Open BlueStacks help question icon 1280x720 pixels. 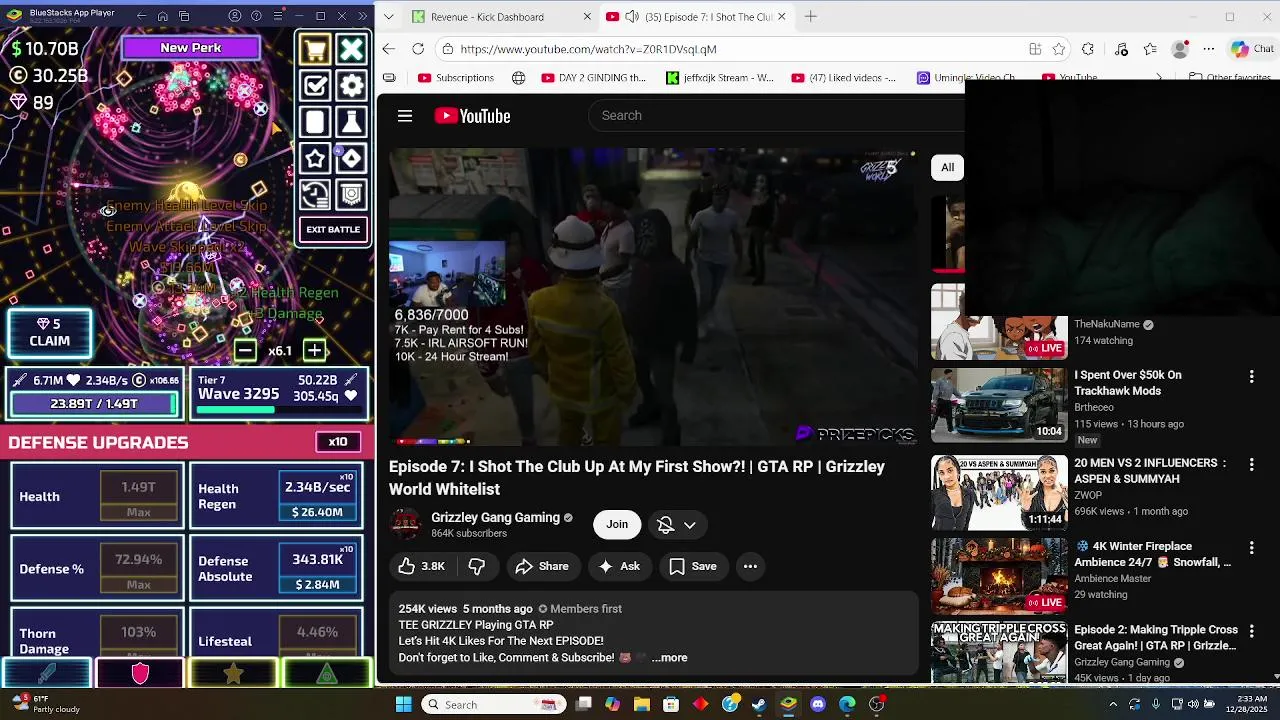coord(256,16)
